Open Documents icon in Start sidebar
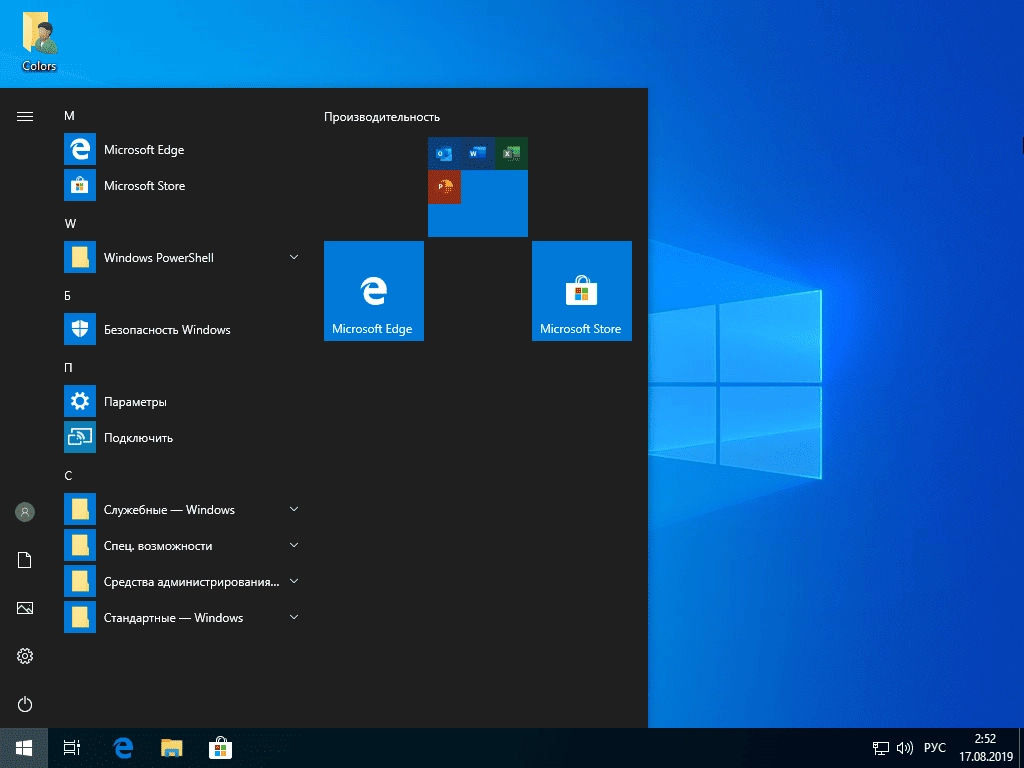This screenshot has width=1024, height=768. tap(25, 560)
